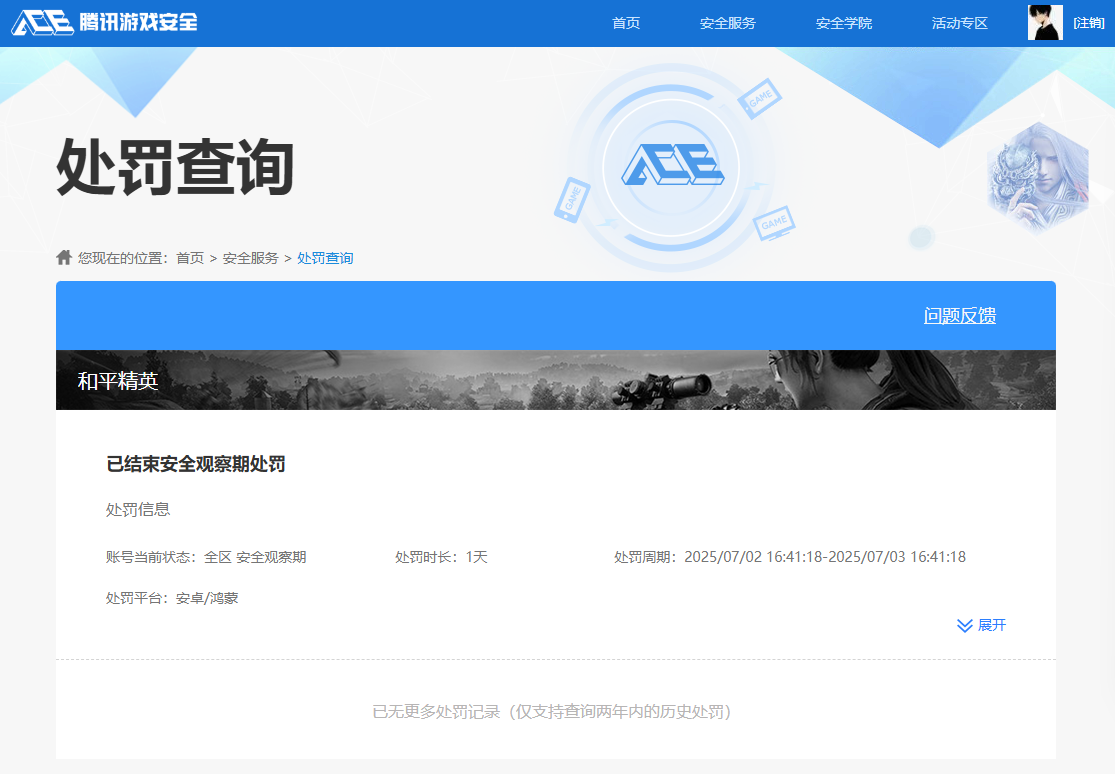Click the 和平精英 game banner image

(556, 378)
